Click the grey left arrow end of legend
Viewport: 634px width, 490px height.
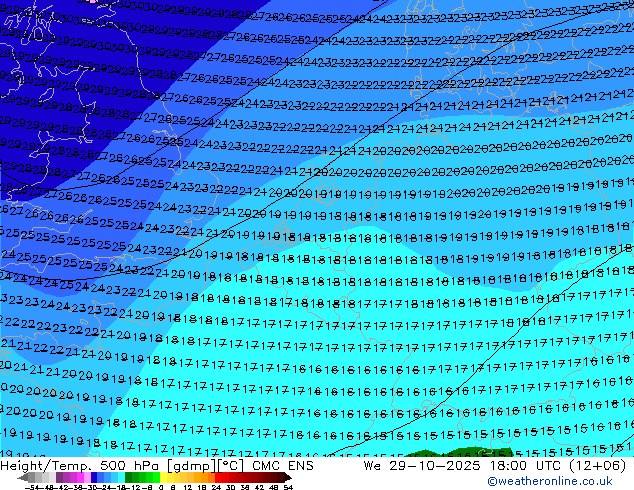pos(22,477)
